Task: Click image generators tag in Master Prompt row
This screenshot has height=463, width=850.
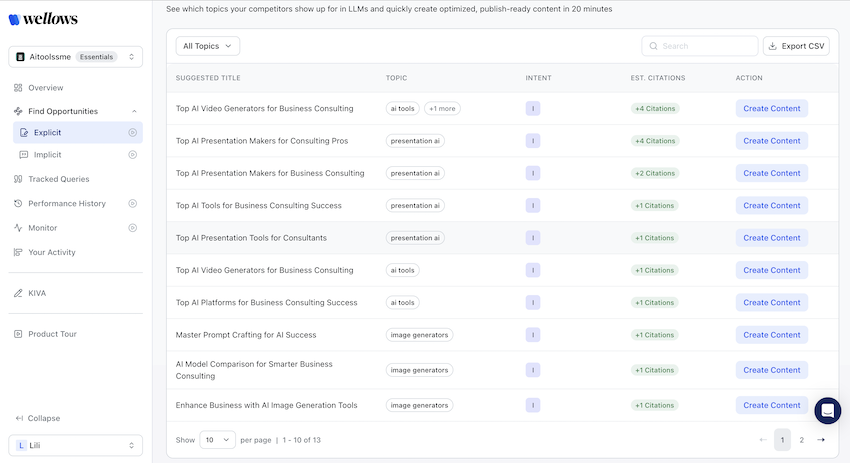Action: [x=420, y=335]
